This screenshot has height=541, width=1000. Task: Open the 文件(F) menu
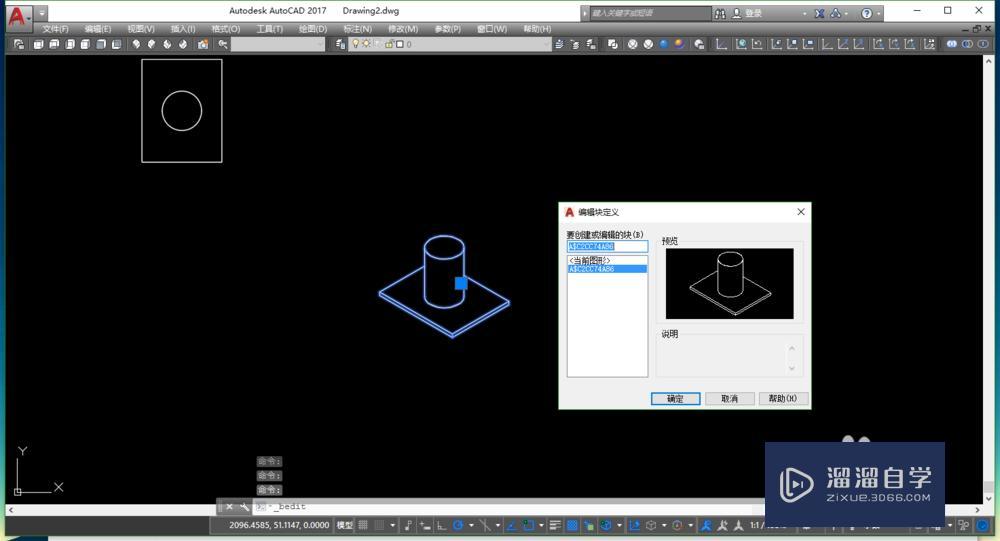[55, 29]
